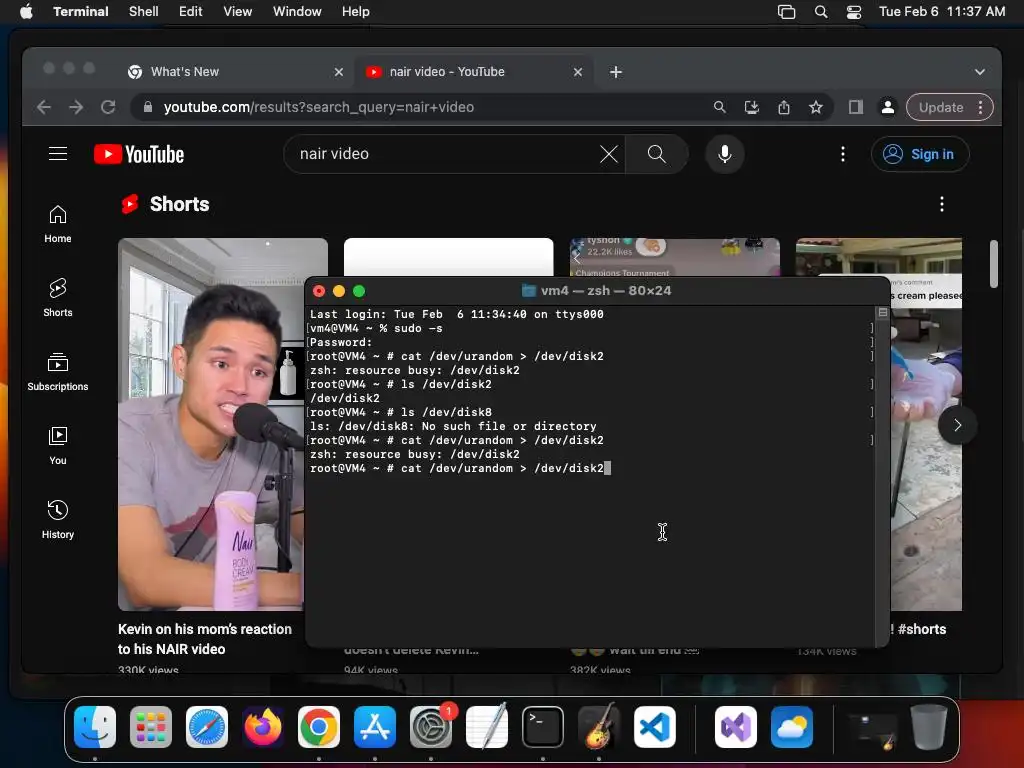The image size is (1024, 768).
Task: Open Firefox from the Dock
Action: pyautogui.click(x=263, y=727)
